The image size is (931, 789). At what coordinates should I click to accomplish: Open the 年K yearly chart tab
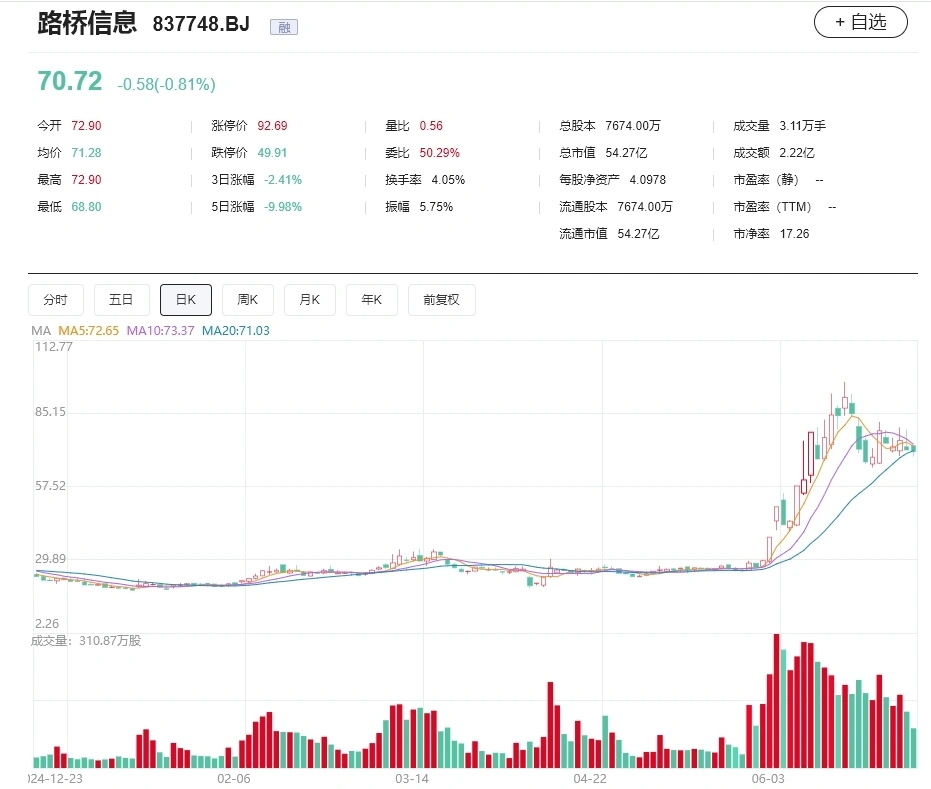coord(372,300)
